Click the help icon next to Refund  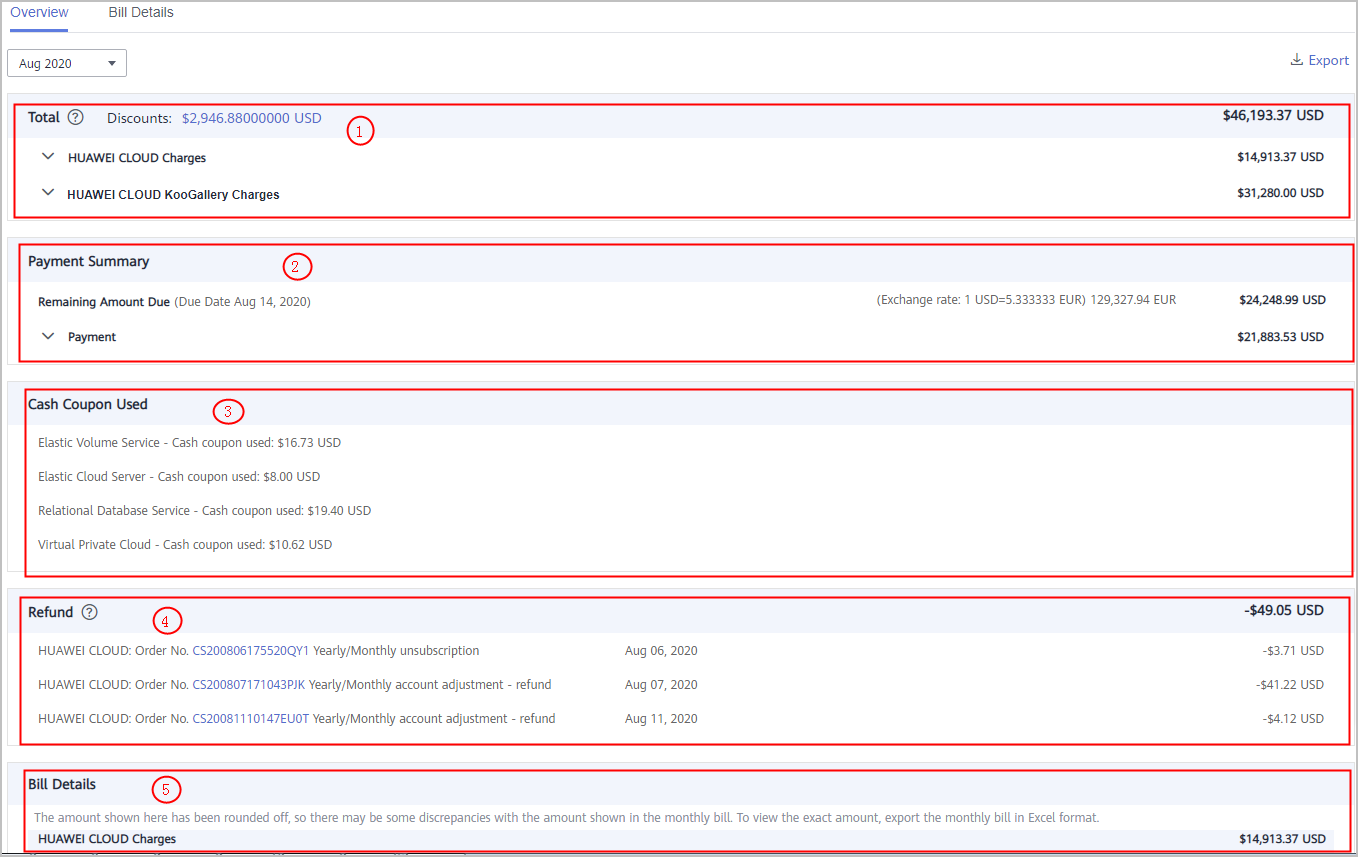(x=90, y=612)
